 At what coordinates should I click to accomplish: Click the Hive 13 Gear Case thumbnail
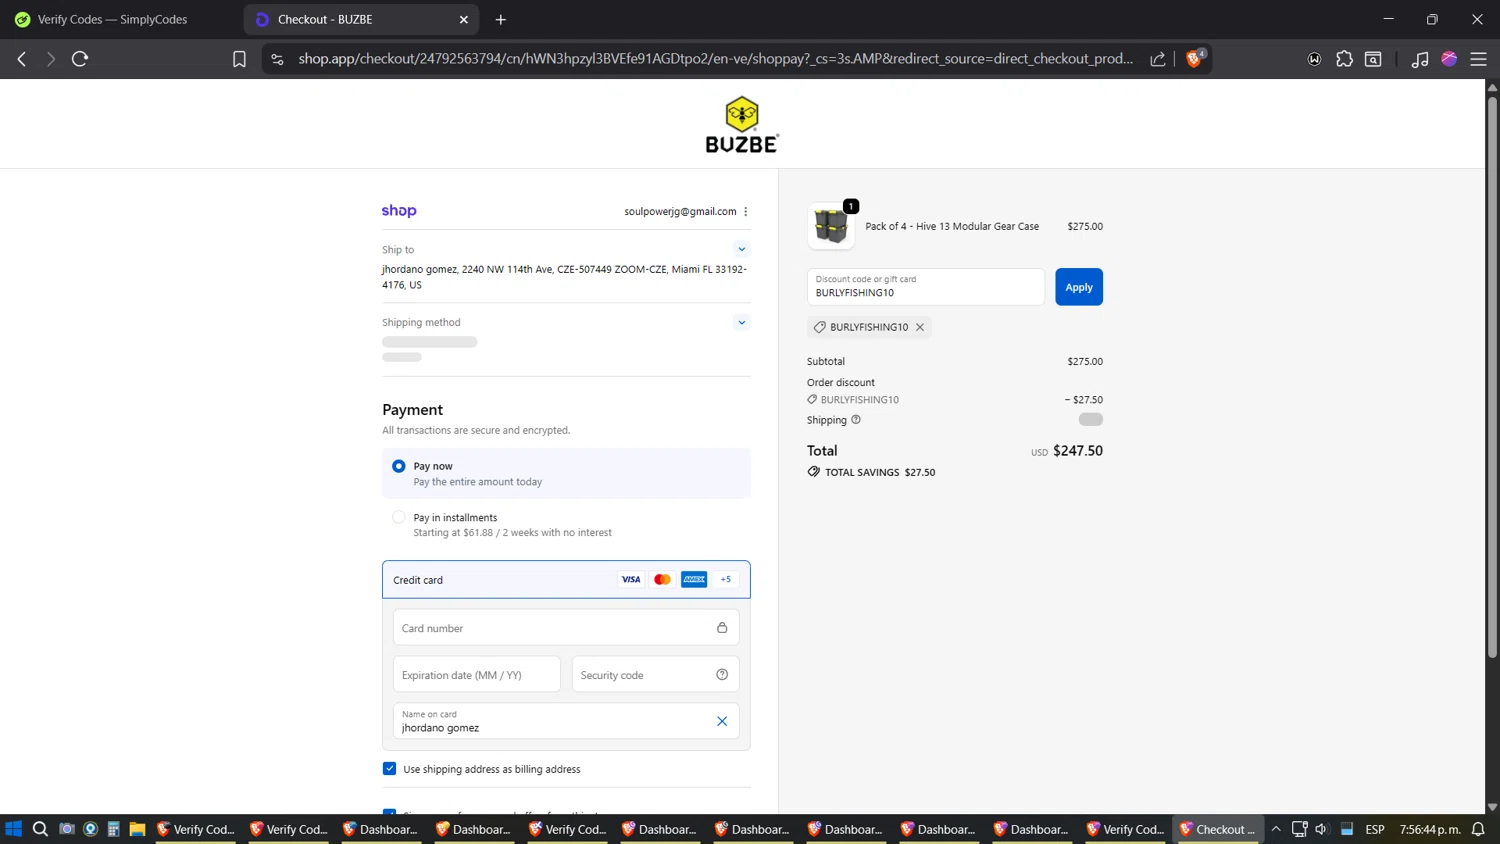[831, 226]
